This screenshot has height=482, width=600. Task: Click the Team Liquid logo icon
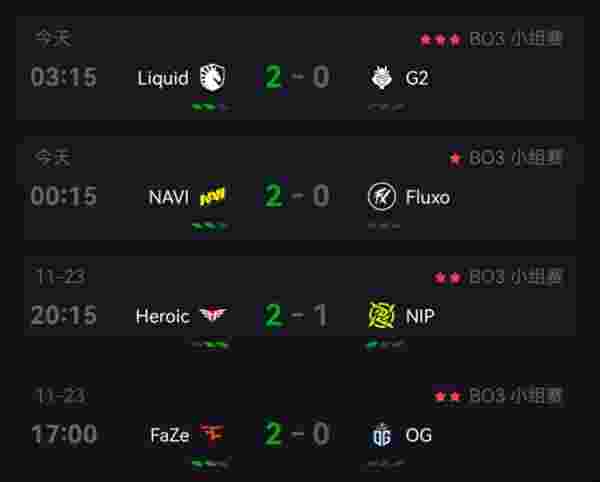tap(213, 78)
